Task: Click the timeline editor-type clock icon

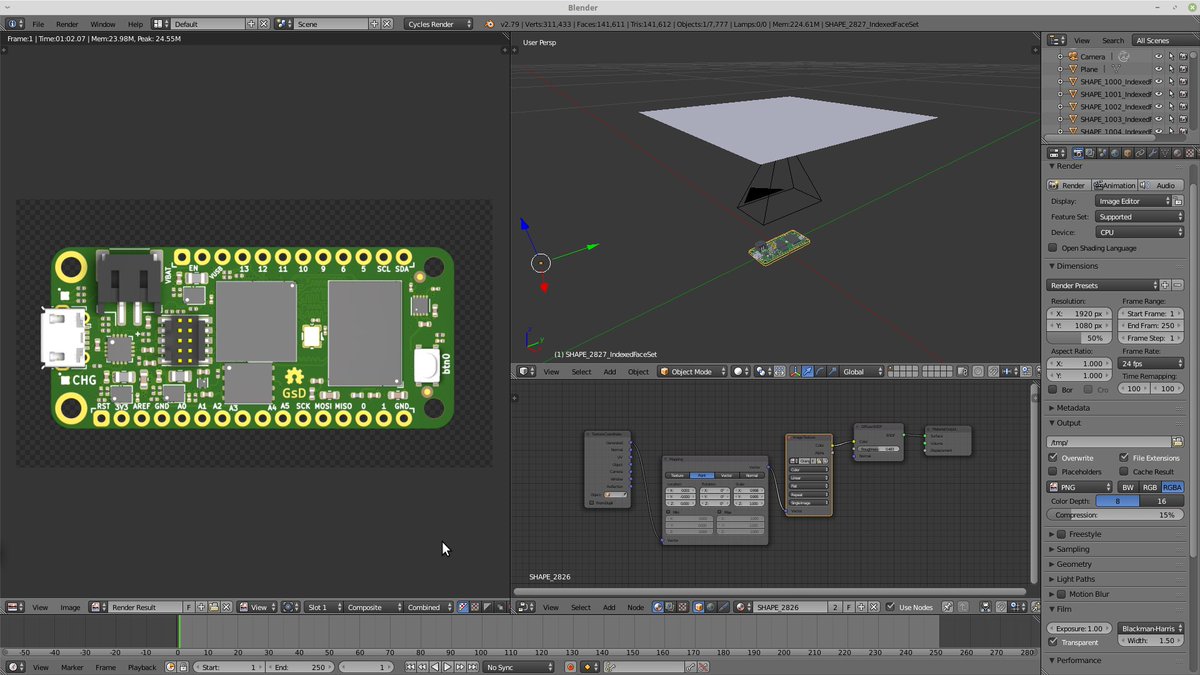Action: click(x=17, y=667)
